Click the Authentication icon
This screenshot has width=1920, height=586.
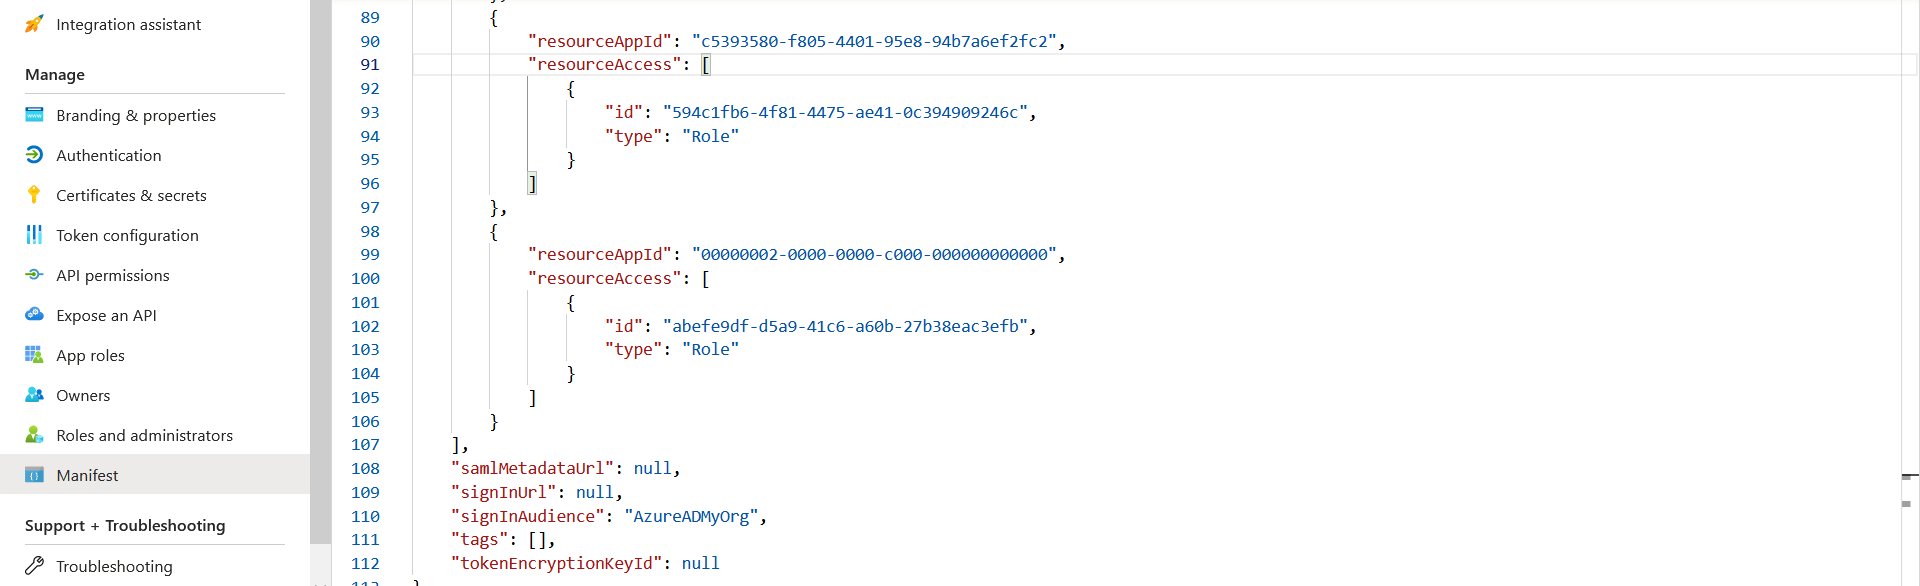(x=34, y=155)
